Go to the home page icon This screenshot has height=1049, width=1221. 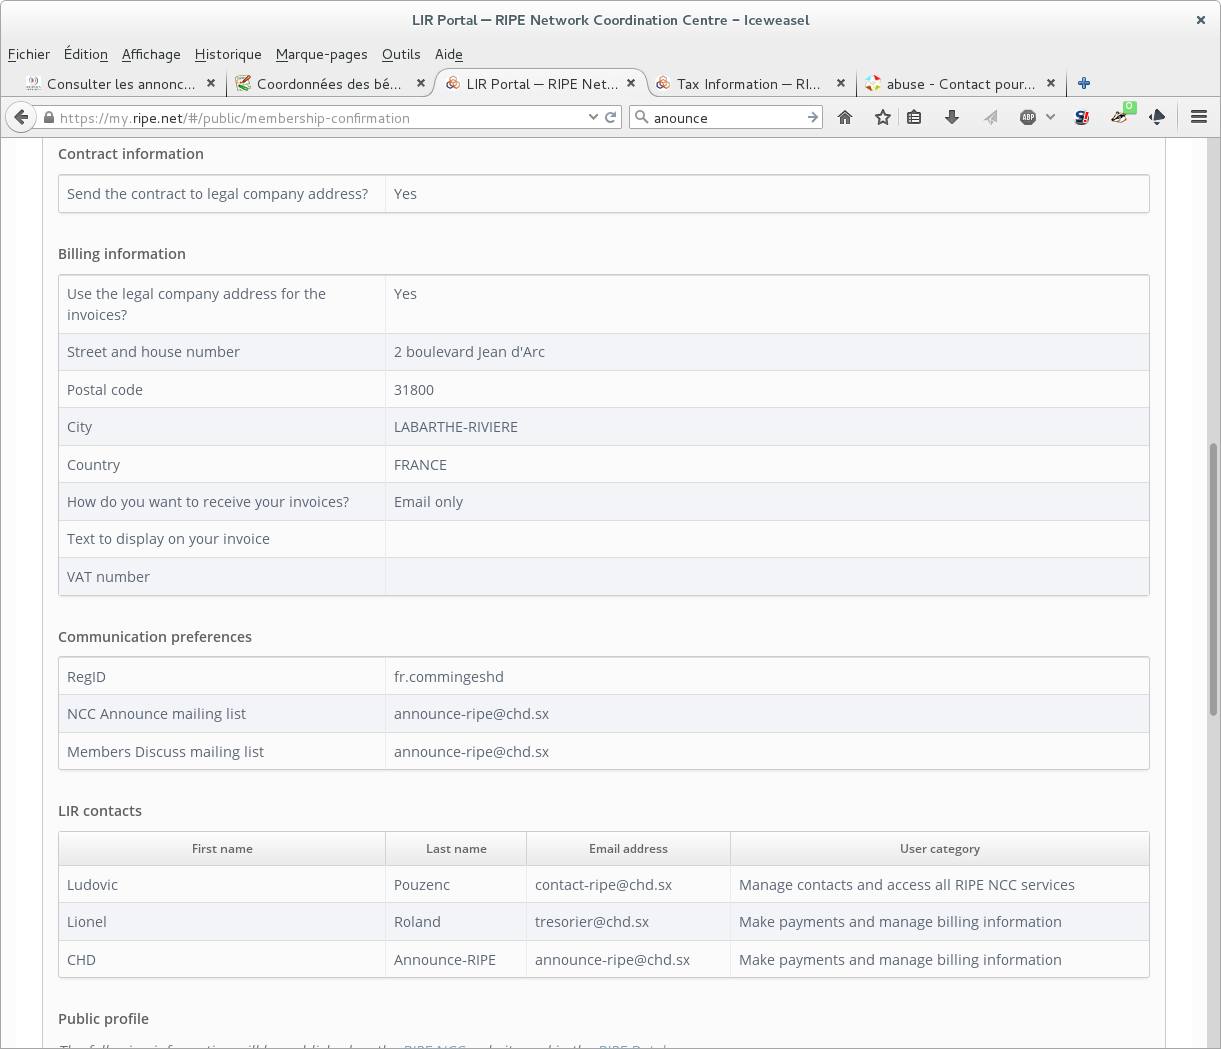[845, 117]
